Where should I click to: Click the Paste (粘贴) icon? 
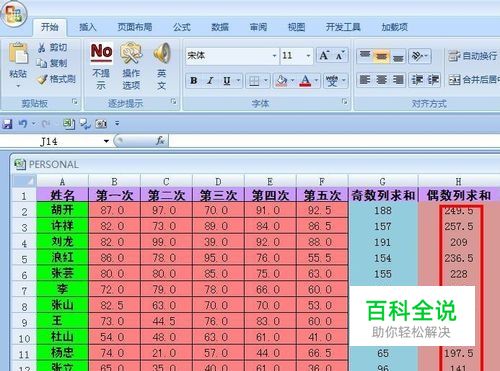18,53
